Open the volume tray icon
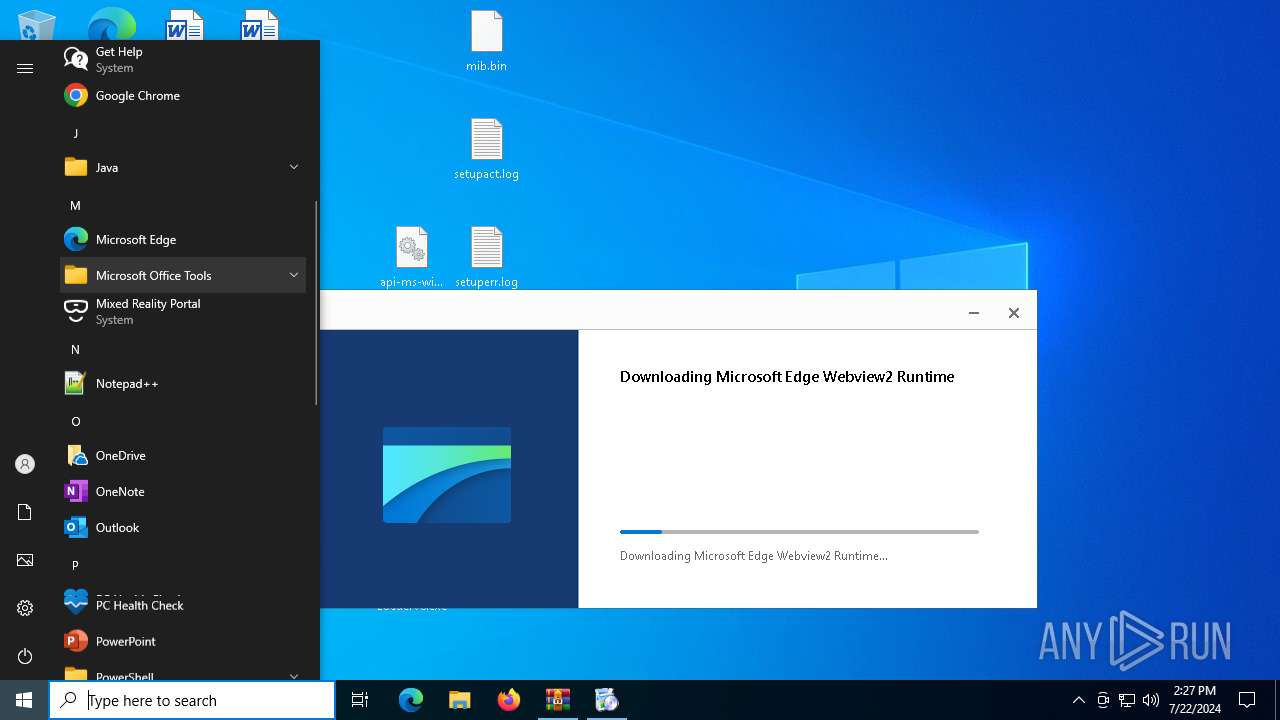This screenshot has height=720, width=1280. pyautogui.click(x=1151, y=700)
